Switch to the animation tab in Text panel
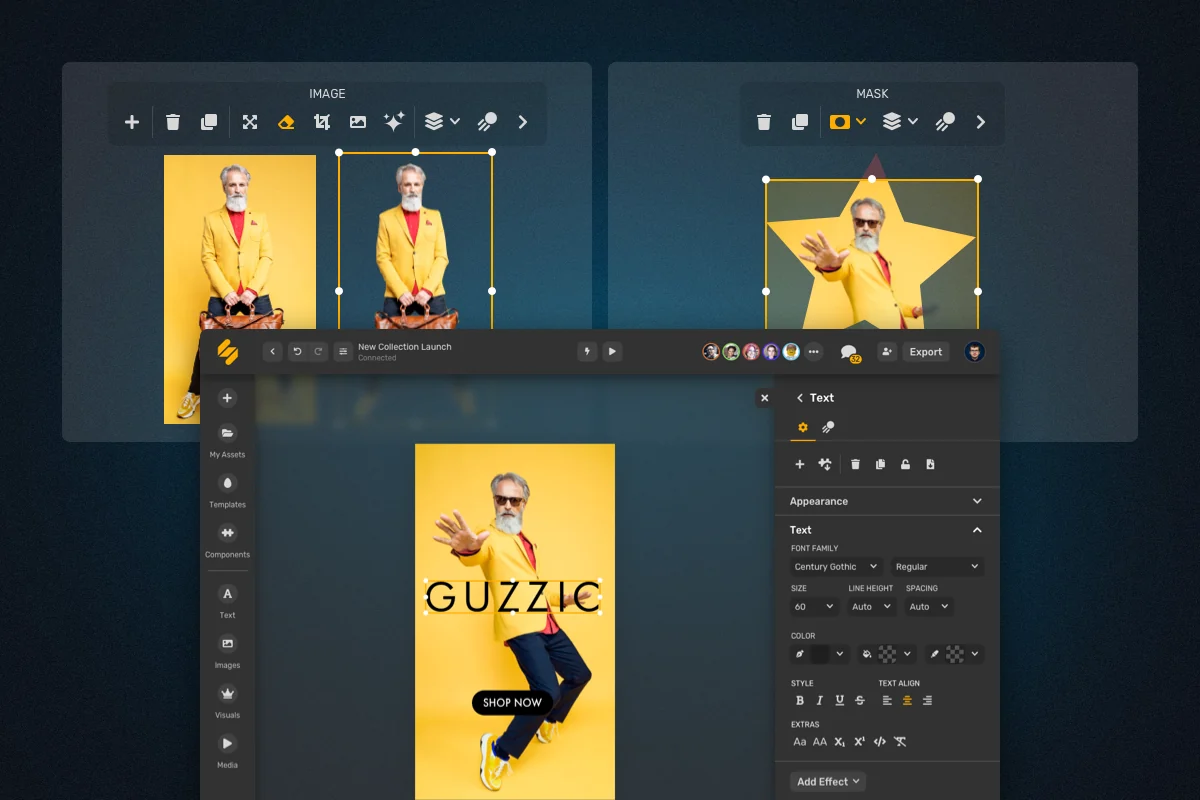1200x800 pixels. pyautogui.click(x=828, y=427)
